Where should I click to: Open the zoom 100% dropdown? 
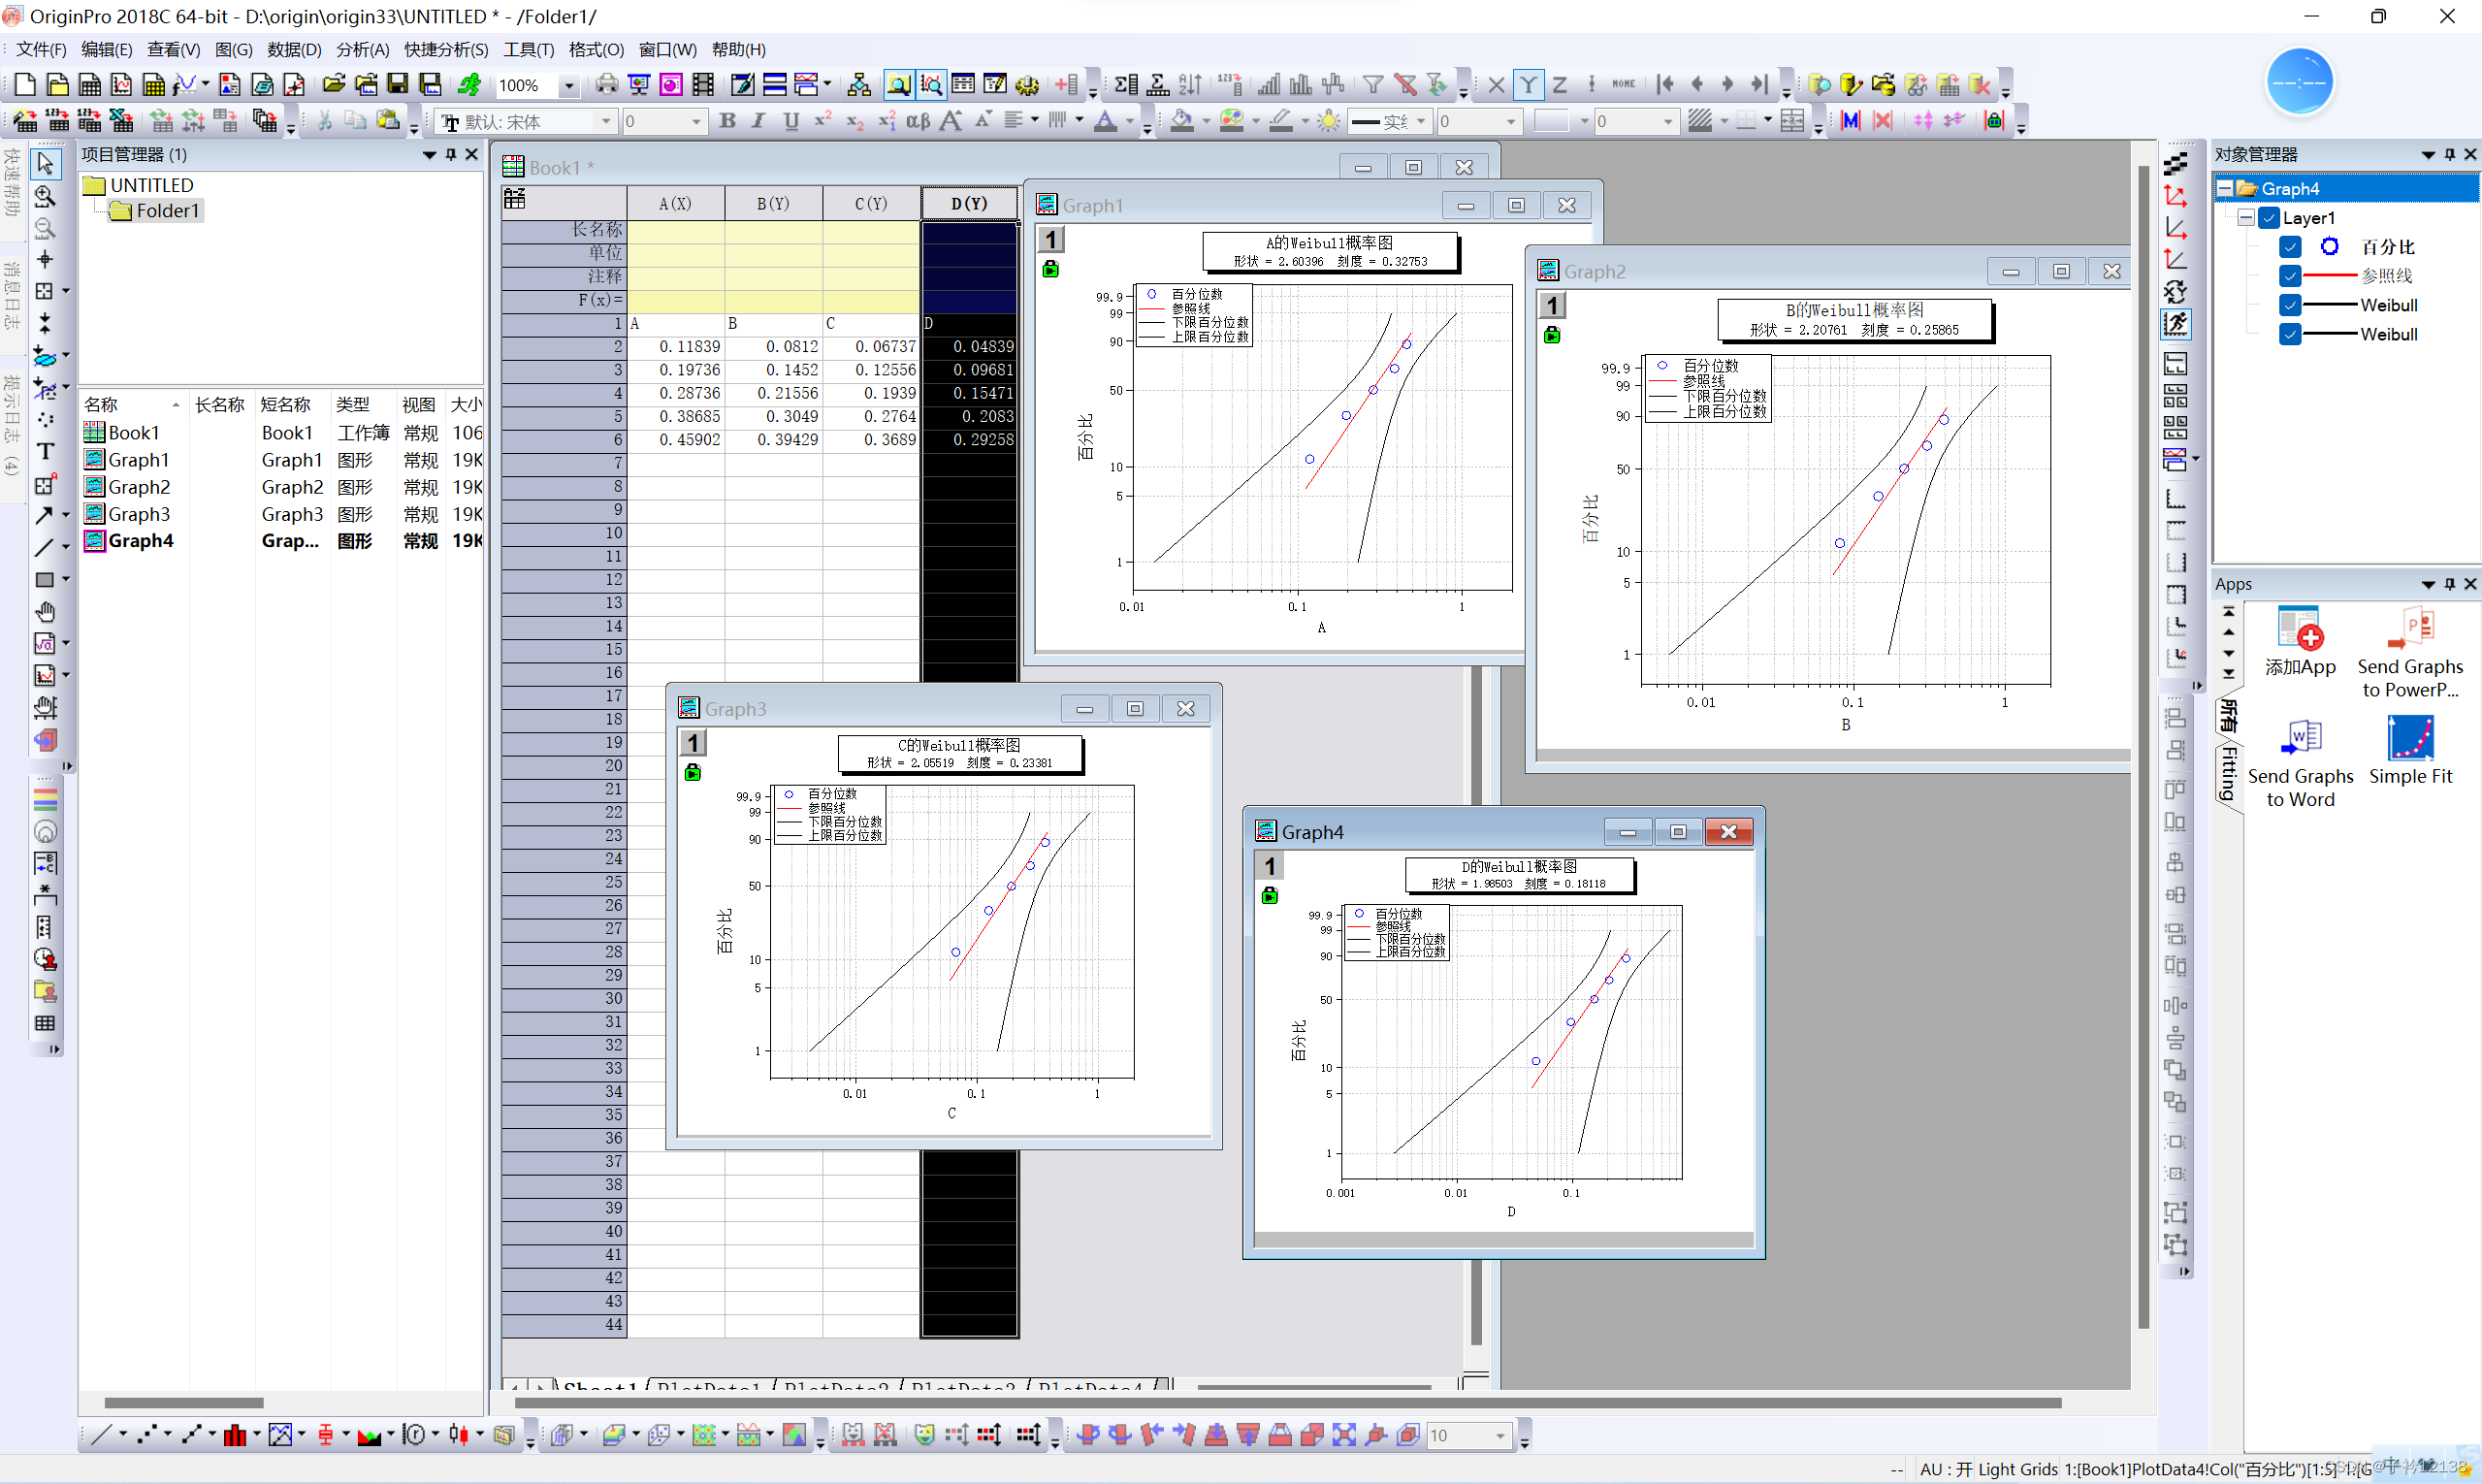click(x=569, y=86)
